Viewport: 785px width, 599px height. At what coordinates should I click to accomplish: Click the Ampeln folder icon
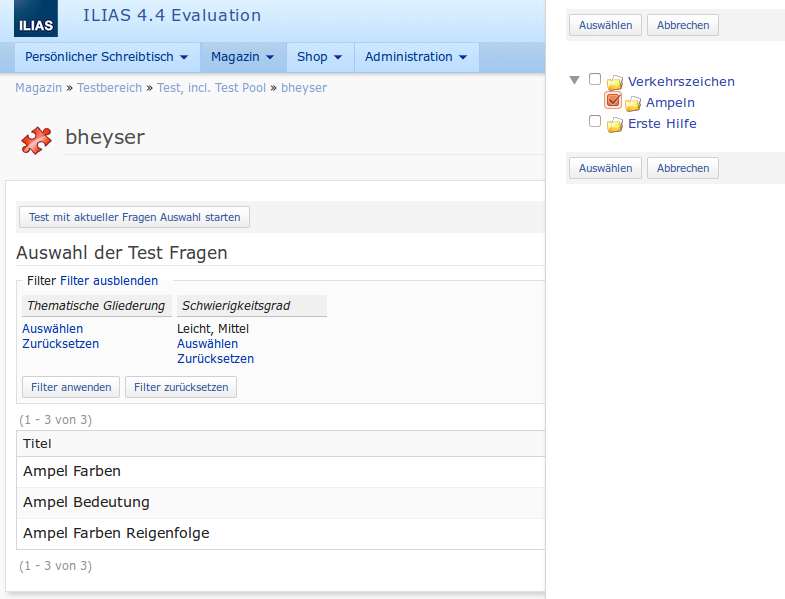[633, 103]
